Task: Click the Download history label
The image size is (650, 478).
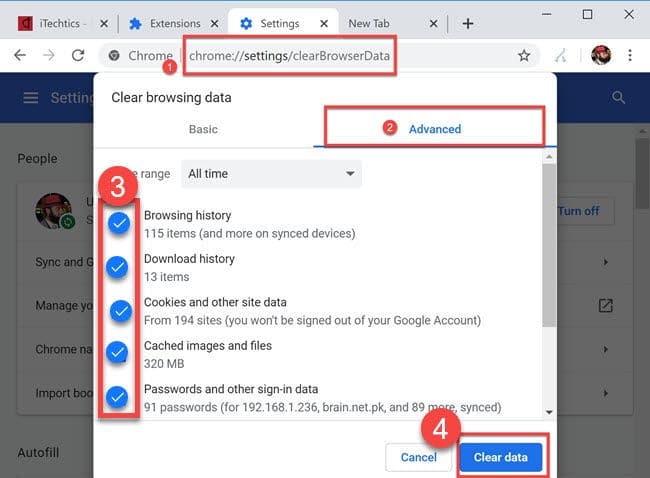Action: click(189, 259)
